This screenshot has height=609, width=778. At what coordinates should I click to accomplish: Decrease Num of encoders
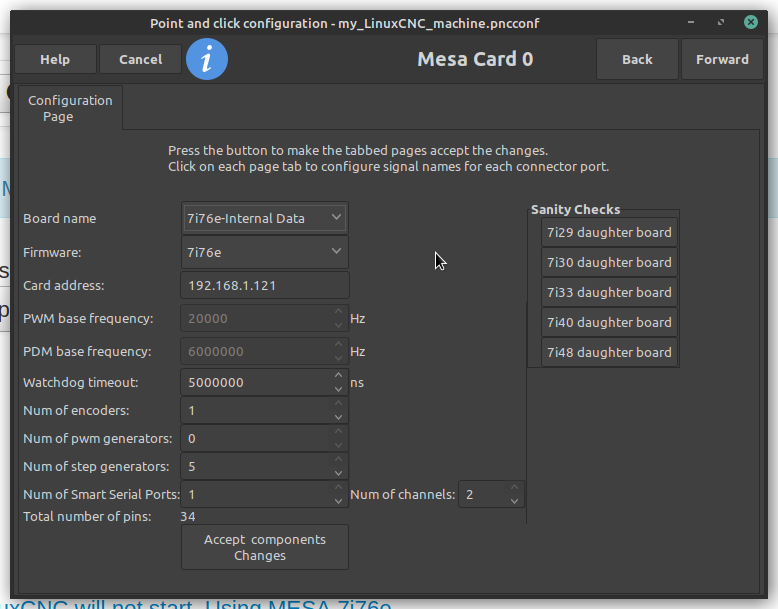pos(338,417)
